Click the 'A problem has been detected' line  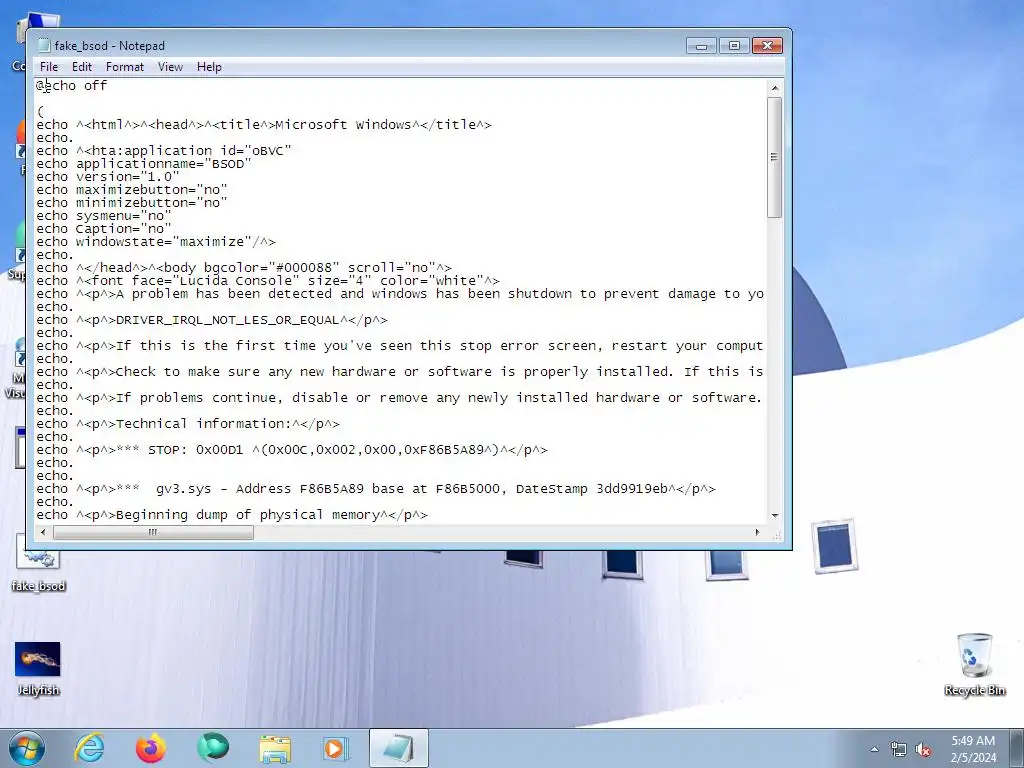pyautogui.click(x=400, y=294)
